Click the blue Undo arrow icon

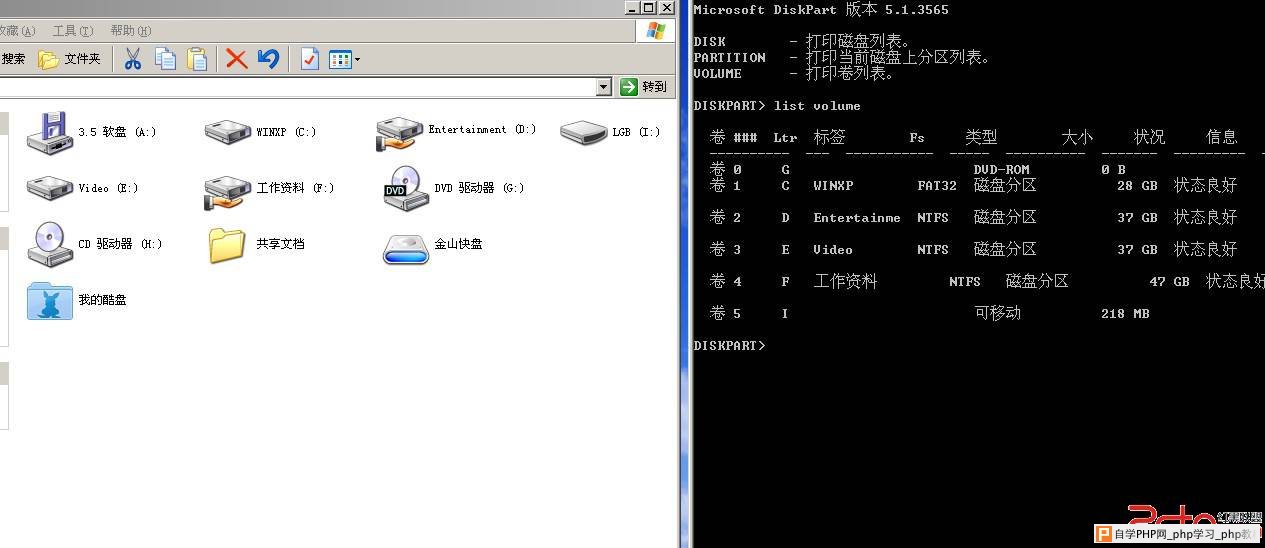(x=268, y=59)
